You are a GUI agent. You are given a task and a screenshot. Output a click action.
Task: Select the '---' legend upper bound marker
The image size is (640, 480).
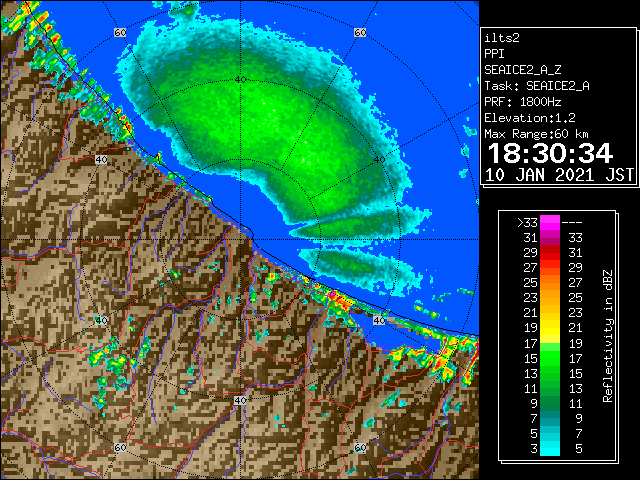[x=572, y=223]
